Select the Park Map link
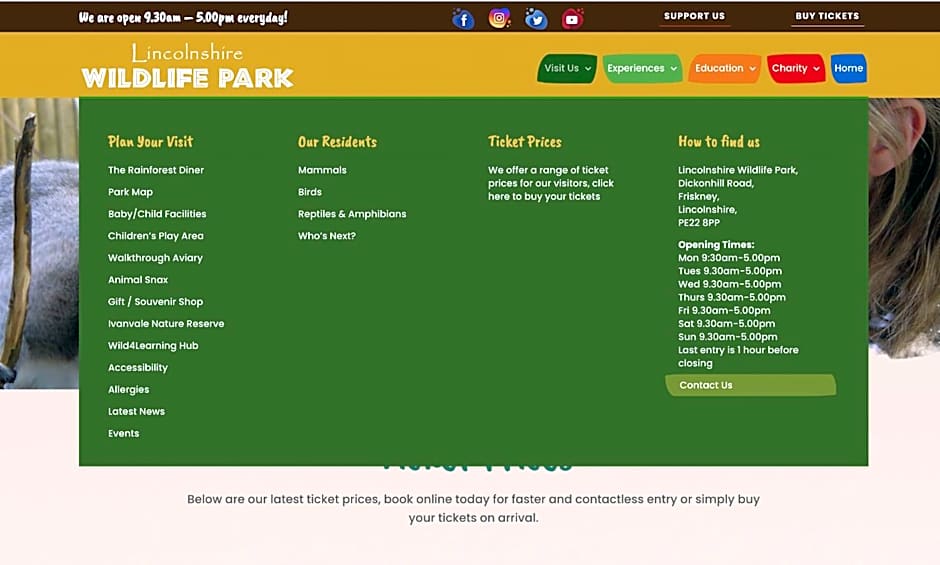The image size is (940, 565). 130,192
